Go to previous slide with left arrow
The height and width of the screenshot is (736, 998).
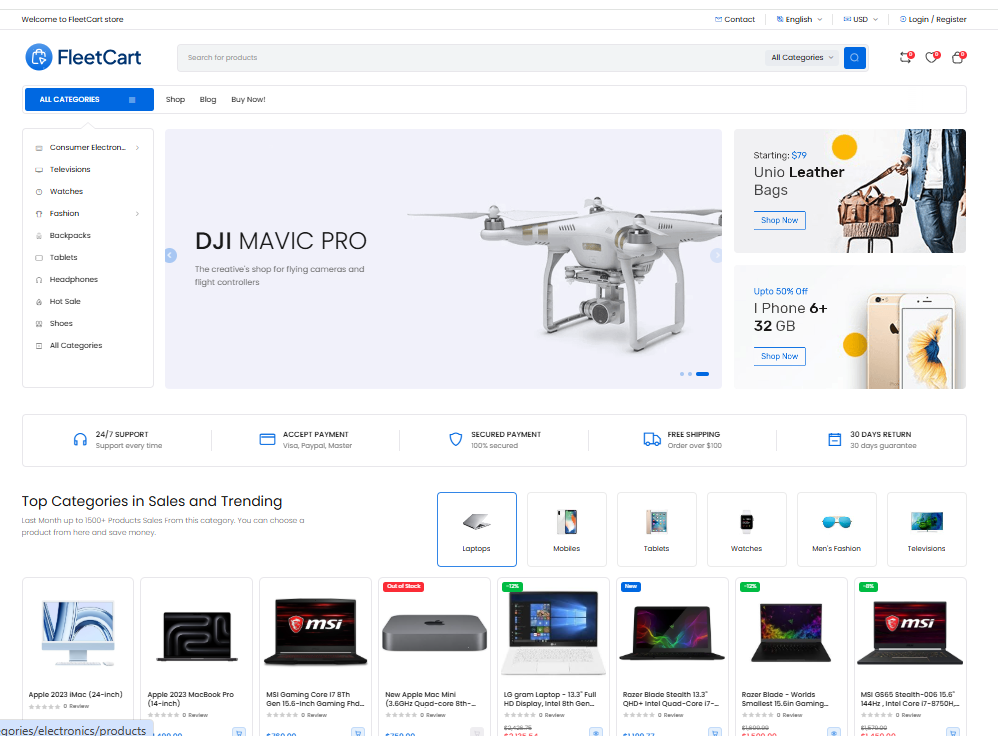click(170, 256)
